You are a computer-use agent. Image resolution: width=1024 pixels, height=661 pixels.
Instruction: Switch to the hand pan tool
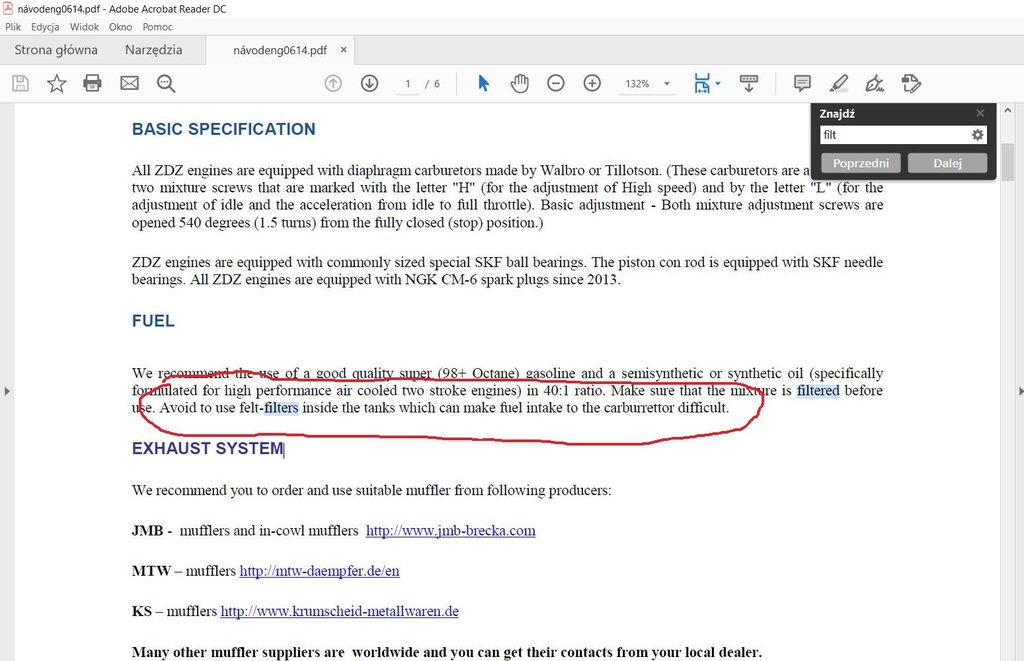coord(519,83)
